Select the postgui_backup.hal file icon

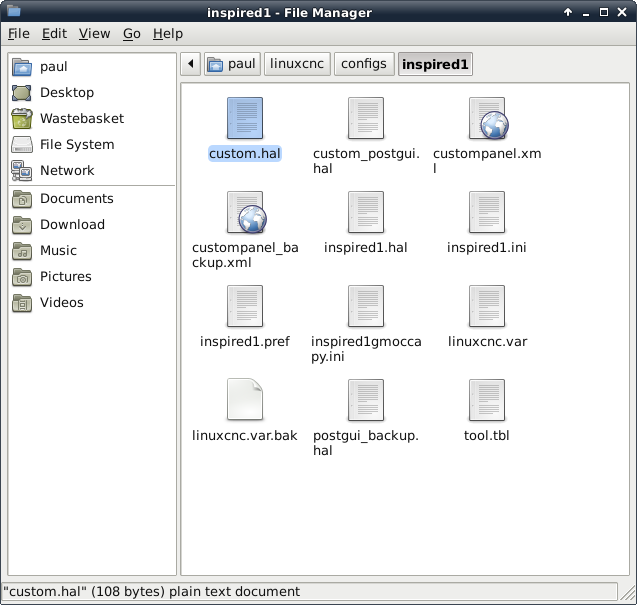pyautogui.click(x=366, y=400)
